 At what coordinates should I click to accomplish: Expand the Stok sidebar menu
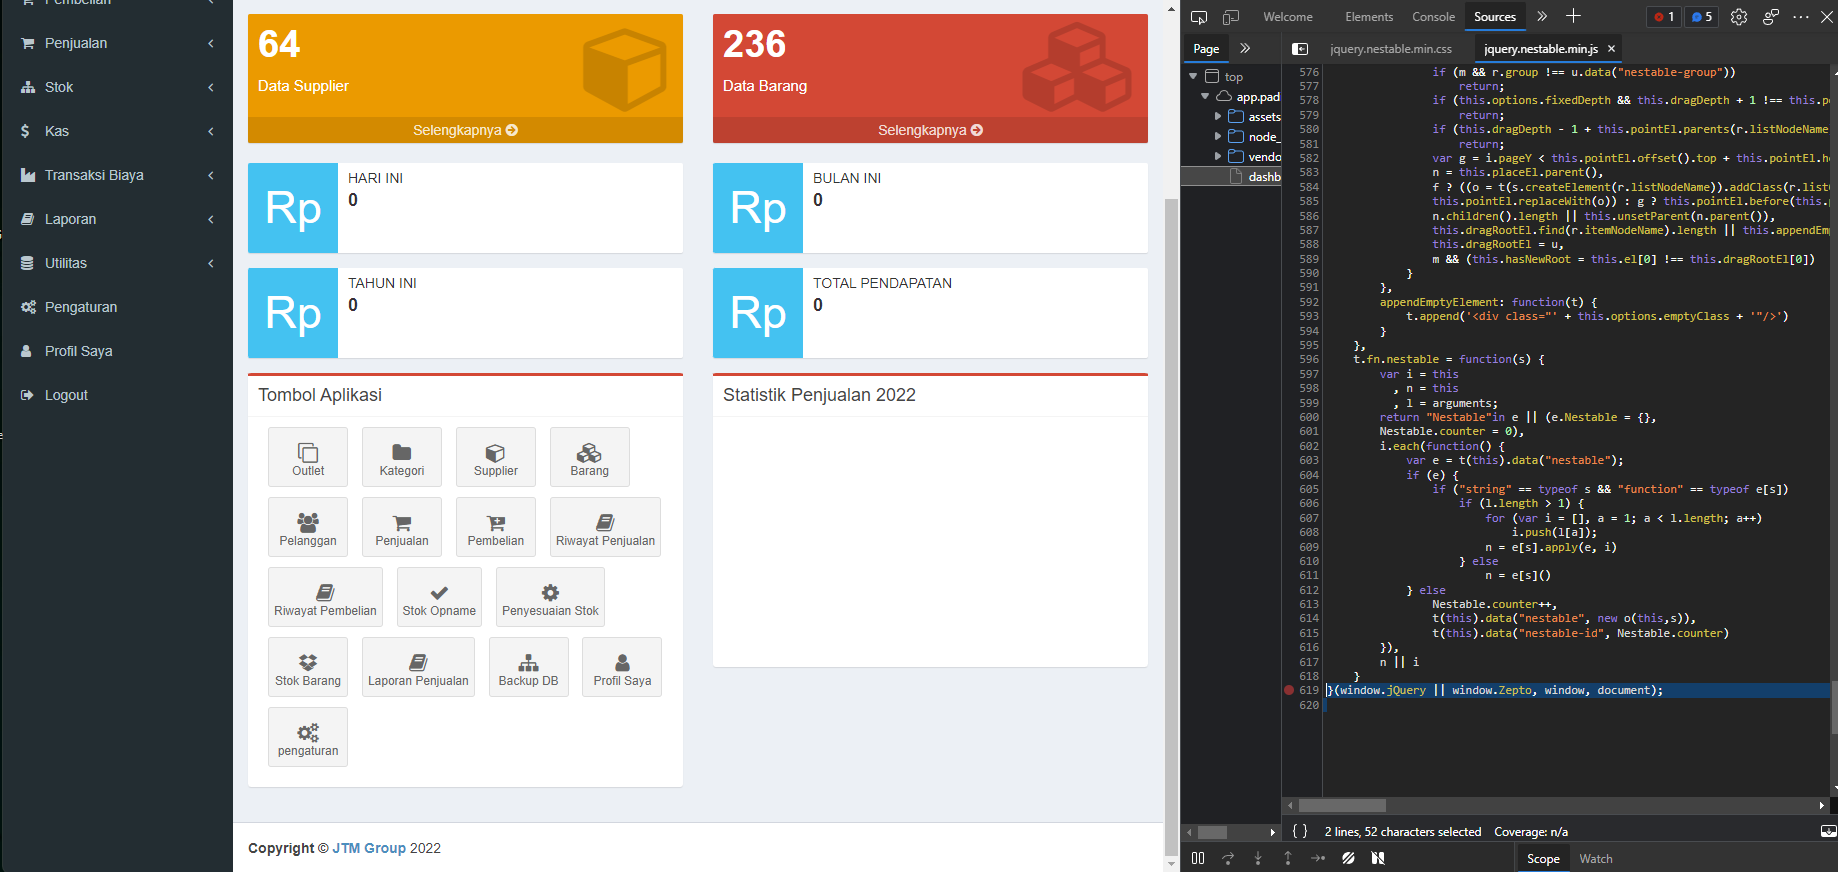pyautogui.click(x=117, y=87)
